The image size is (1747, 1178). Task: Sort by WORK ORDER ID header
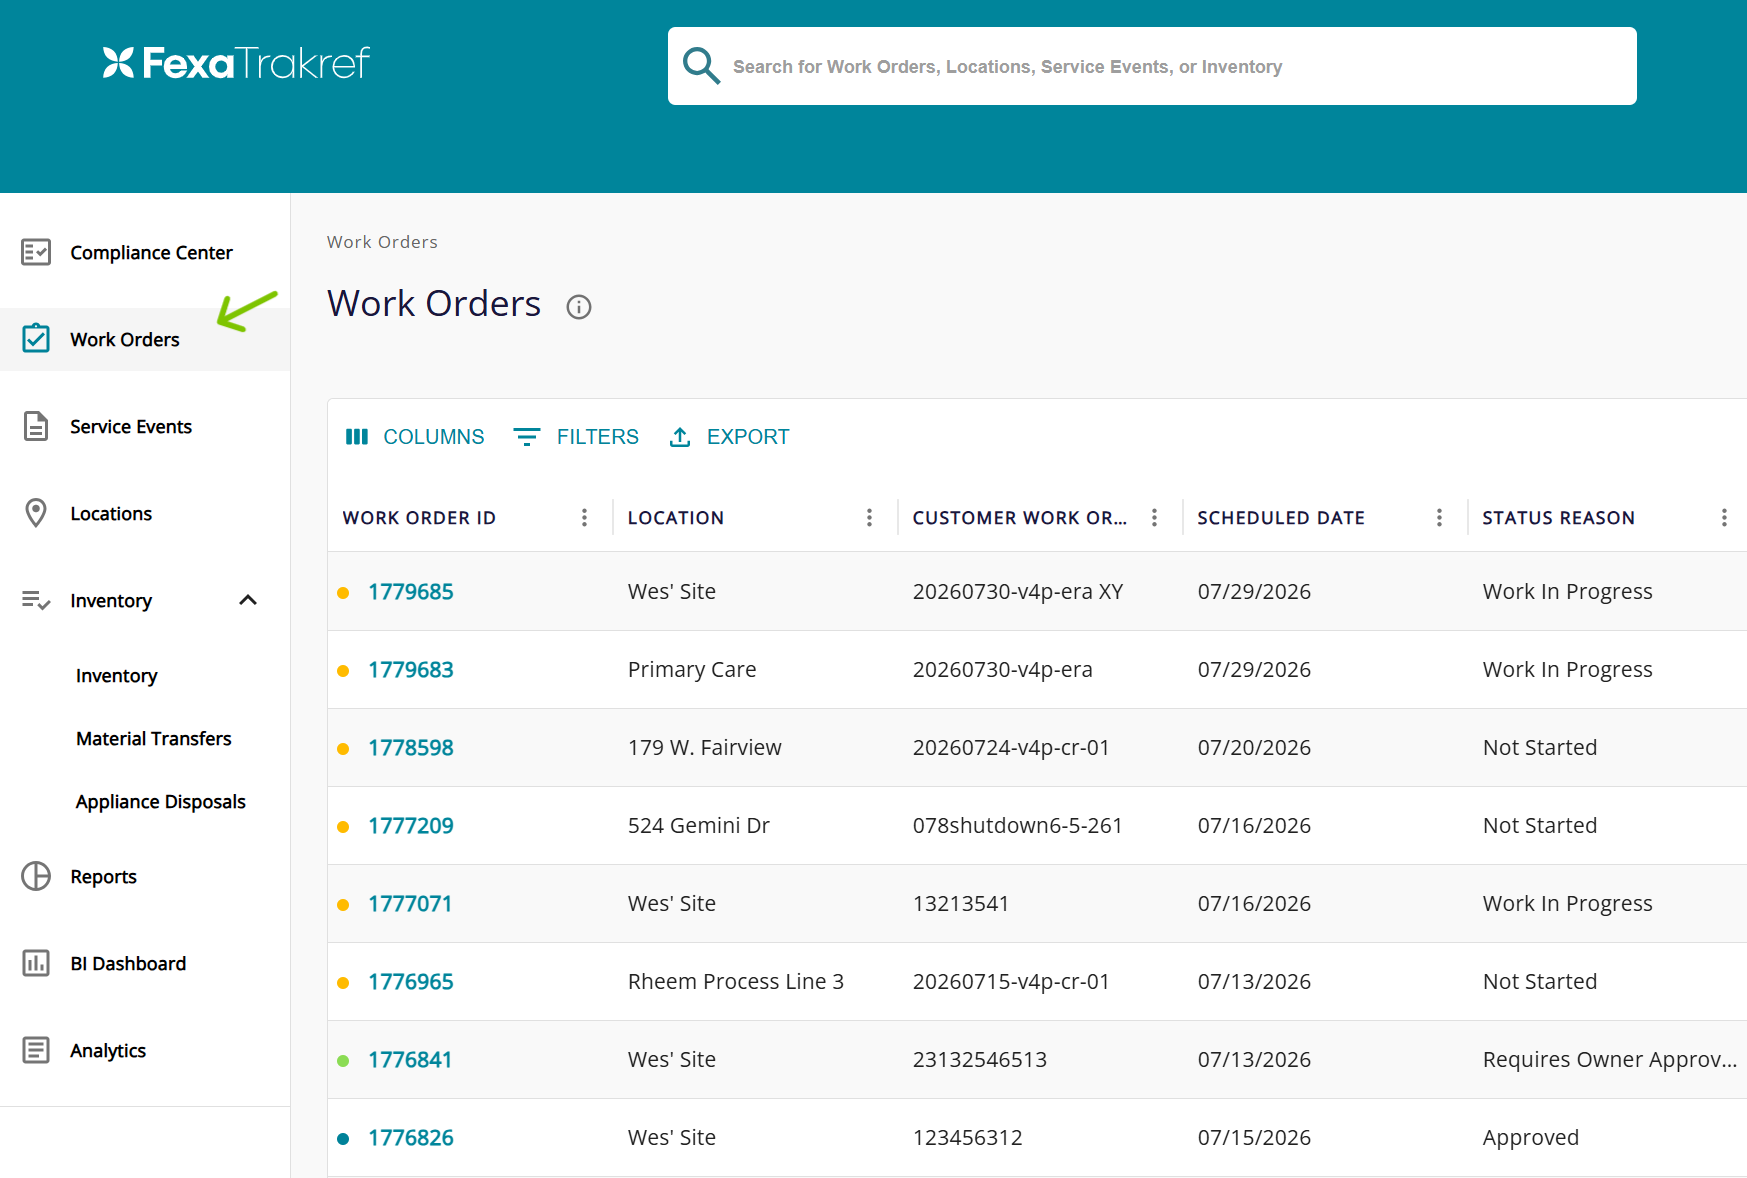point(419,518)
